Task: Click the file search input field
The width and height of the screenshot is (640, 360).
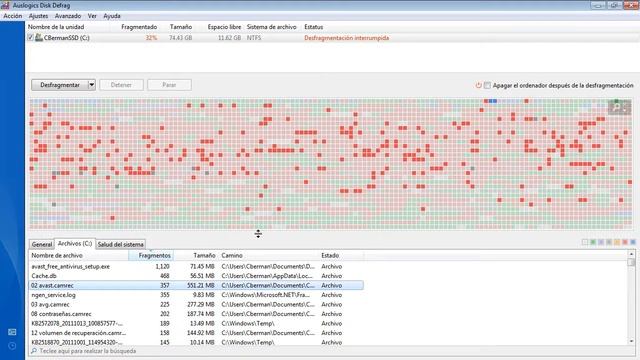Action: coord(331,351)
